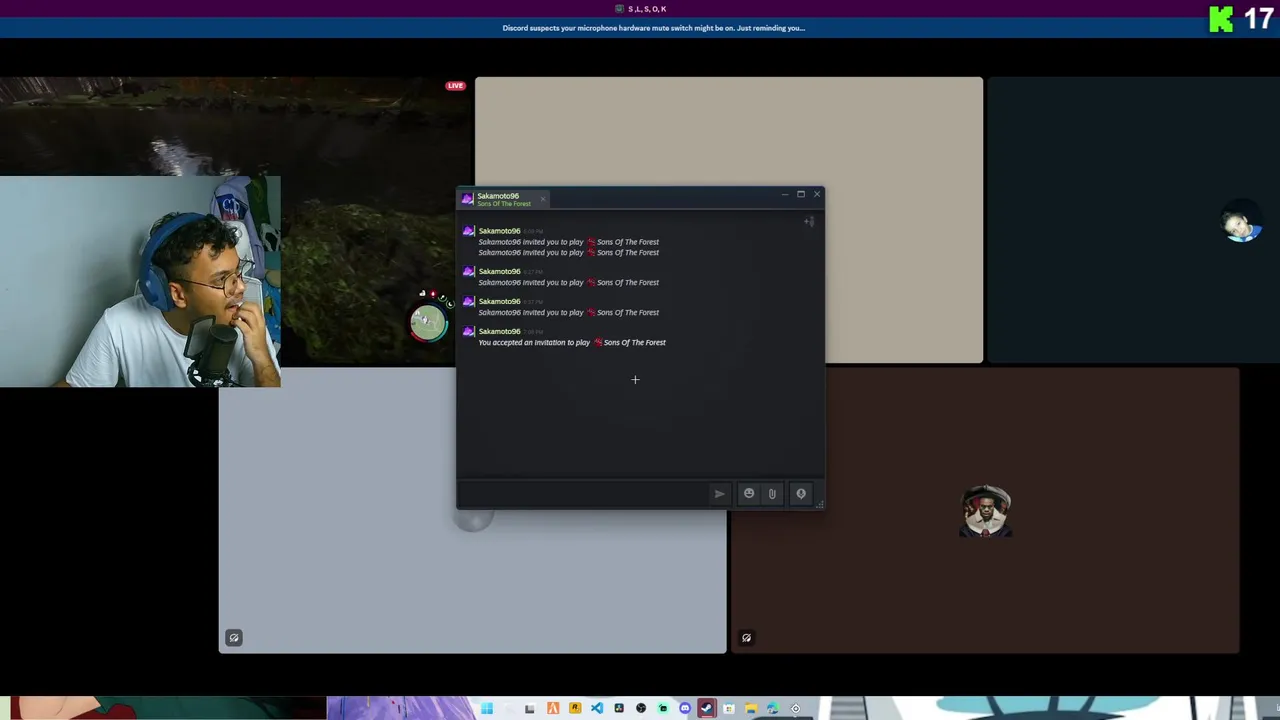Viewport: 1280px width, 720px height.
Task: Open the orange app icon on taskbar
Action: [553, 709]
